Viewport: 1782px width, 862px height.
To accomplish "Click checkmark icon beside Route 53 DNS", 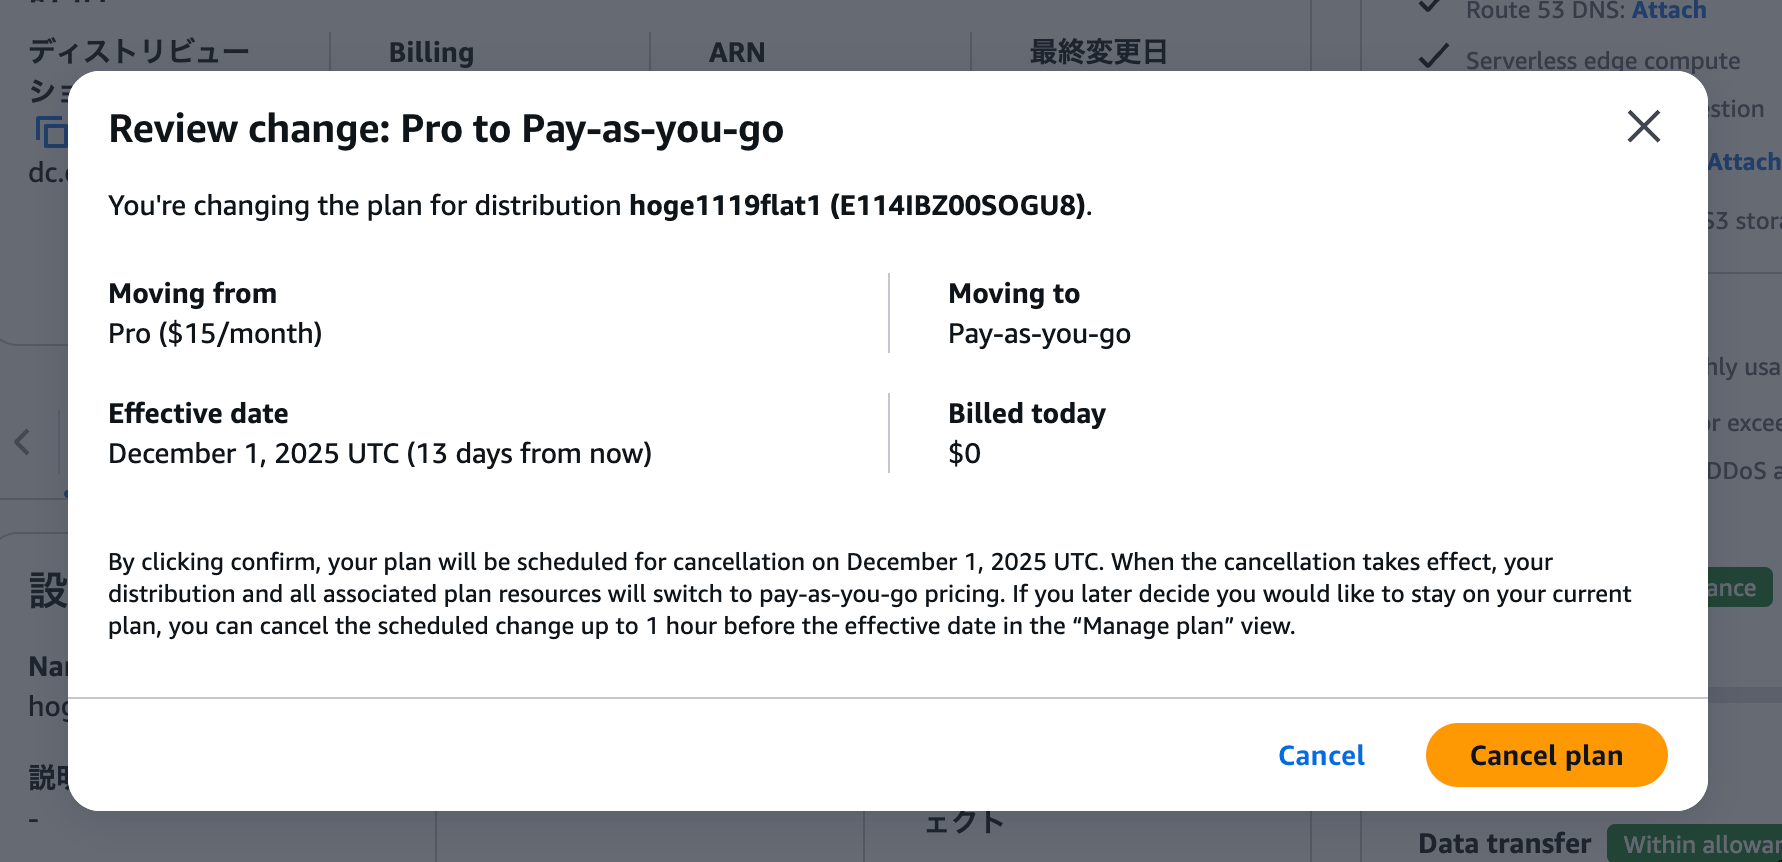I will [x=1431, y=7].
